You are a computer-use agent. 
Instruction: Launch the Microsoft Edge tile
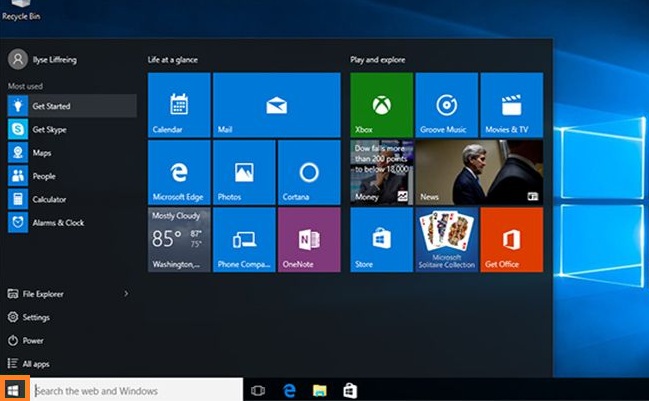click(x=179, y=172)
